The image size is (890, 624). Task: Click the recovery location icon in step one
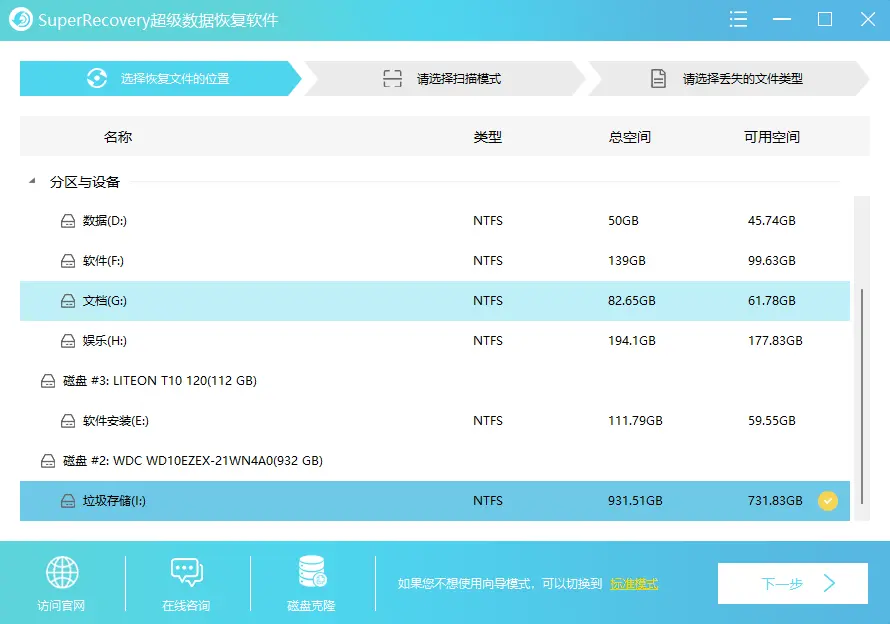coord(97,78)
